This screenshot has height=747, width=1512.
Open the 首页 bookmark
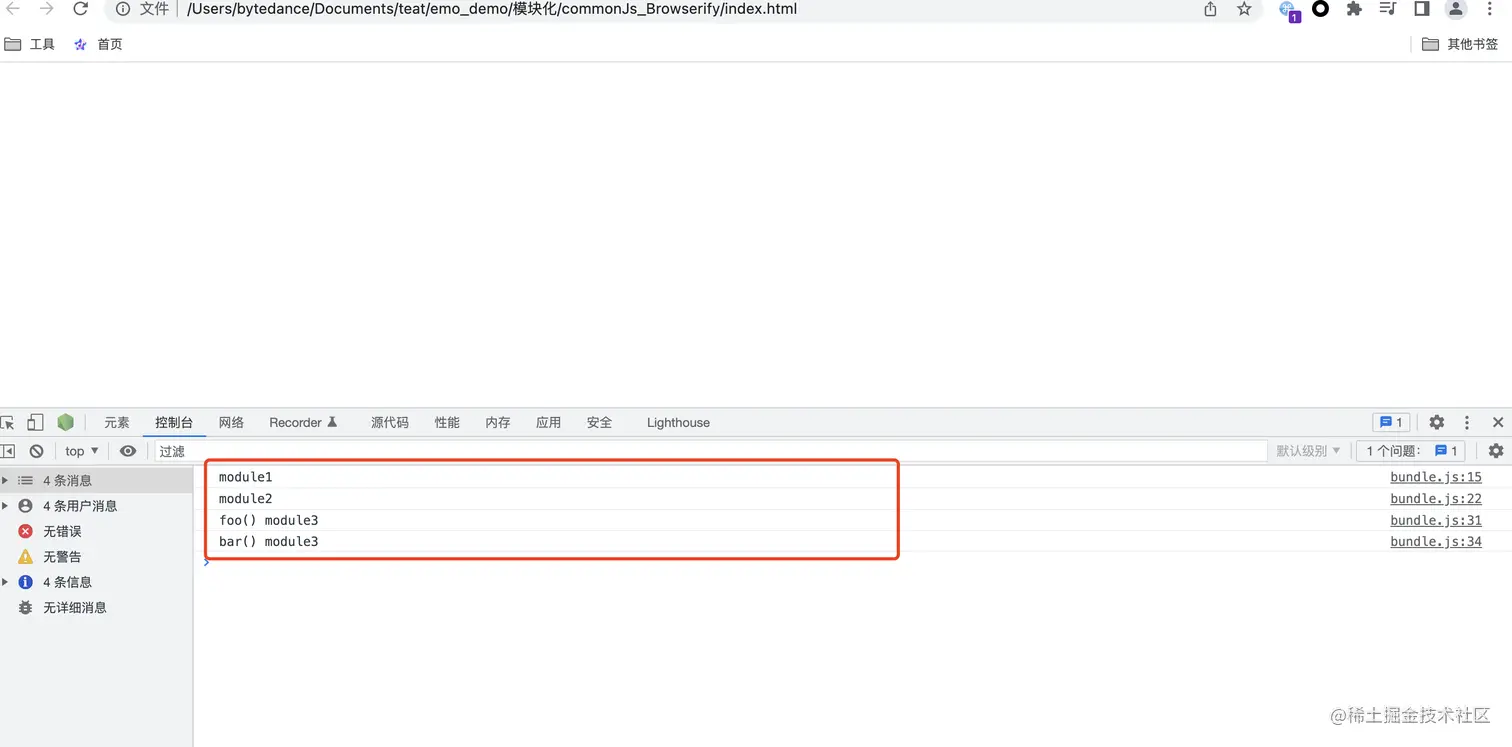pos(98,44)
